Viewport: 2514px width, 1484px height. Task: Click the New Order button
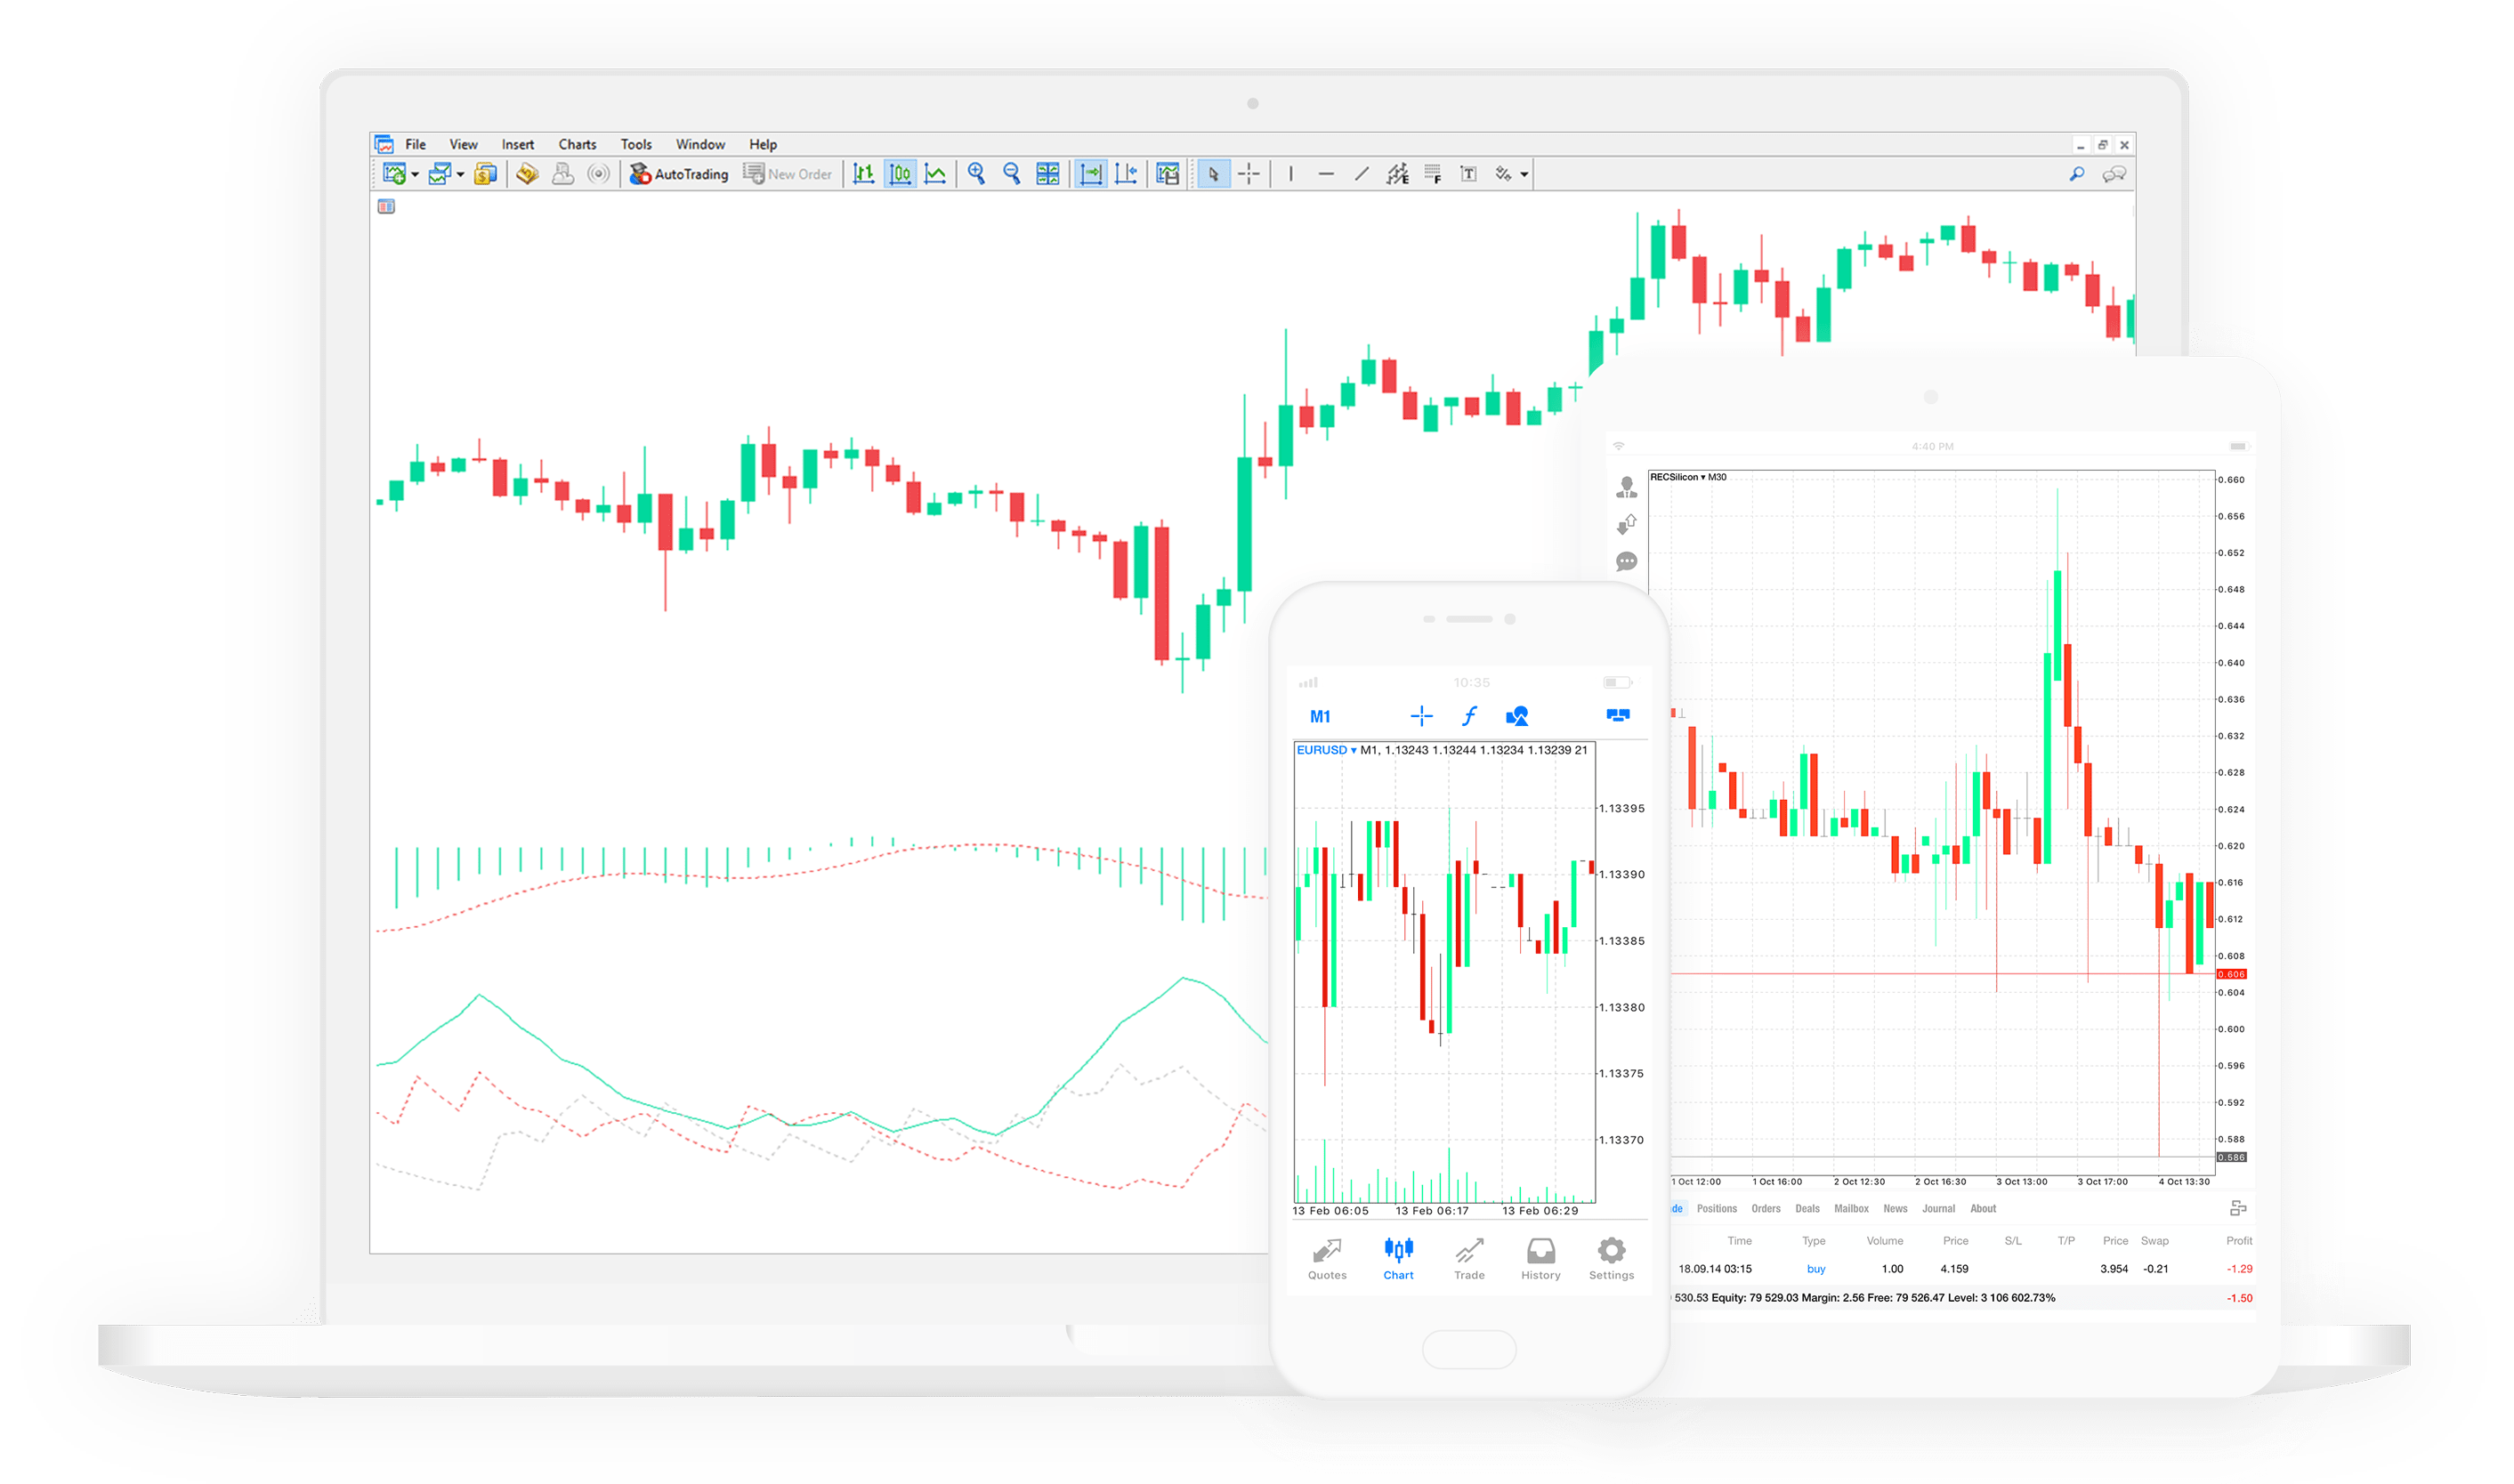[788, 174]
